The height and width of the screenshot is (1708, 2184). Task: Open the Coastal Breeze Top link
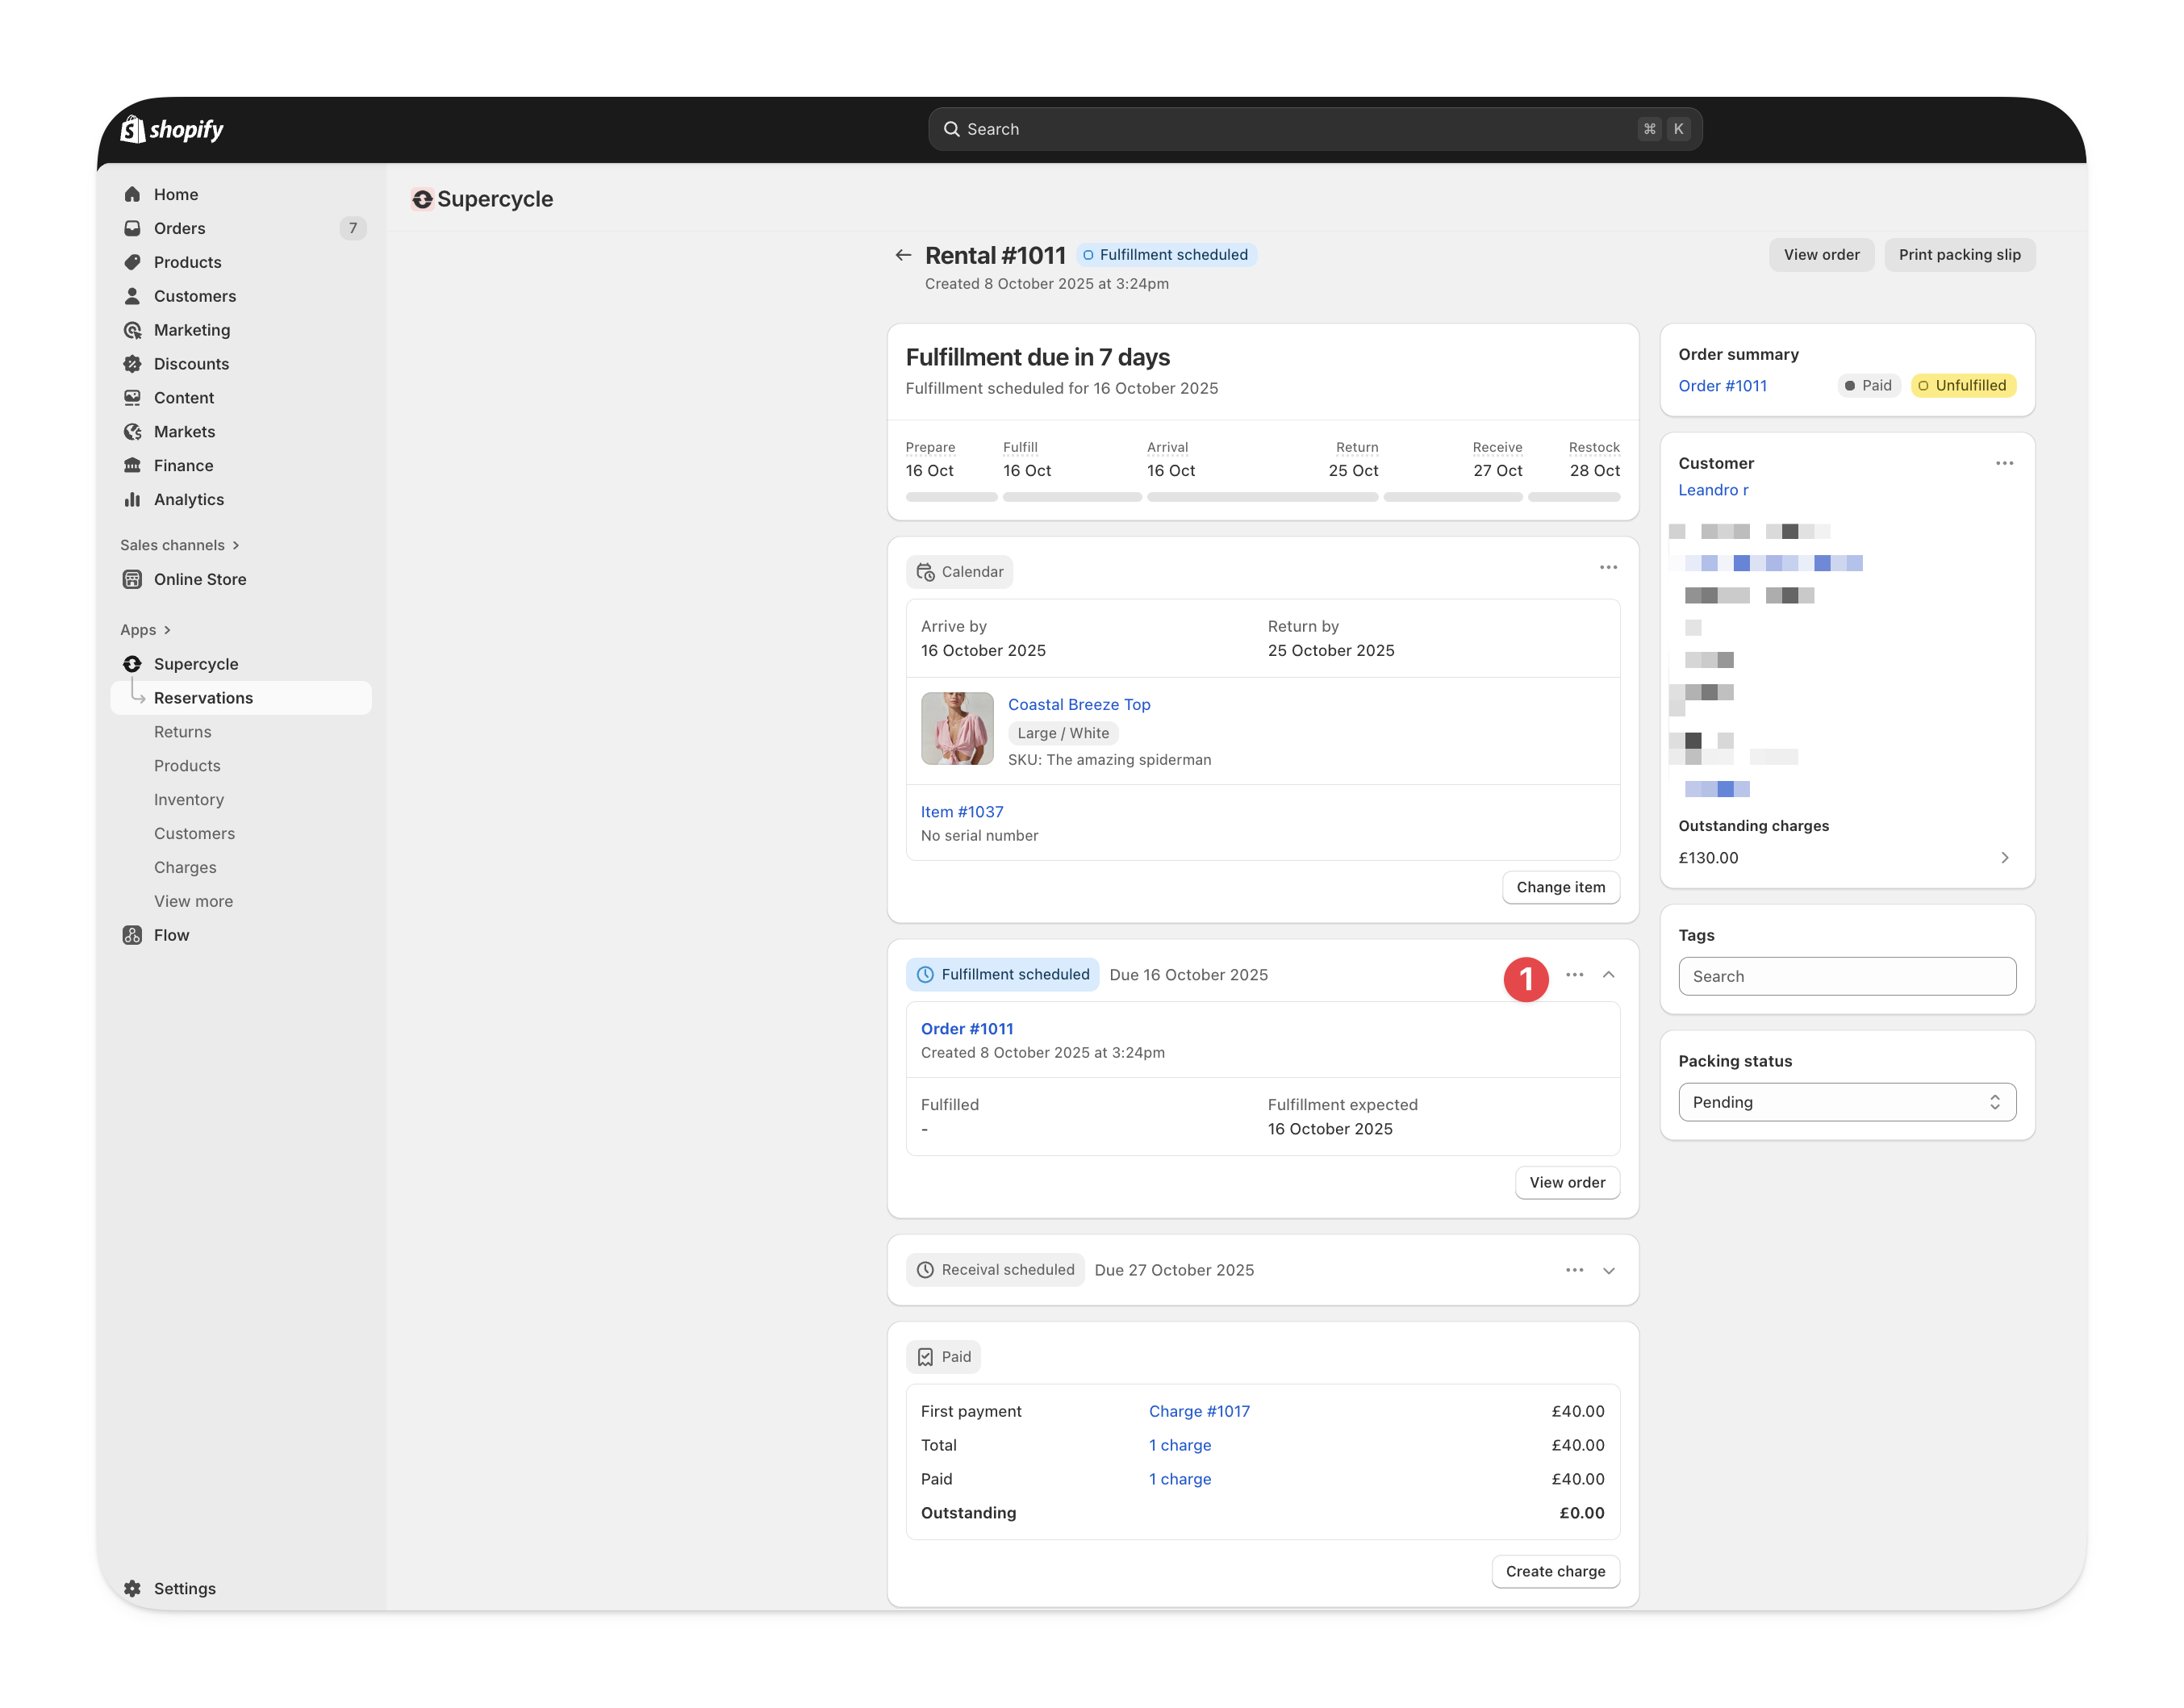1079,705
